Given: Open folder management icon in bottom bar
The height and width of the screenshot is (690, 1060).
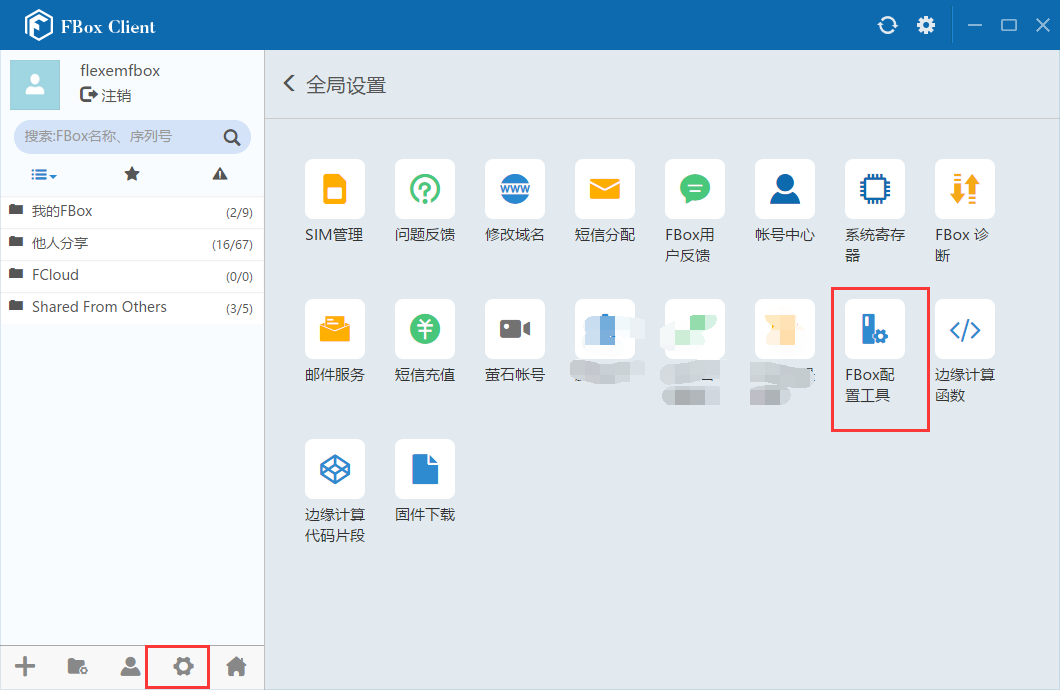Looking at the screenshot, I should pos(78,666).
